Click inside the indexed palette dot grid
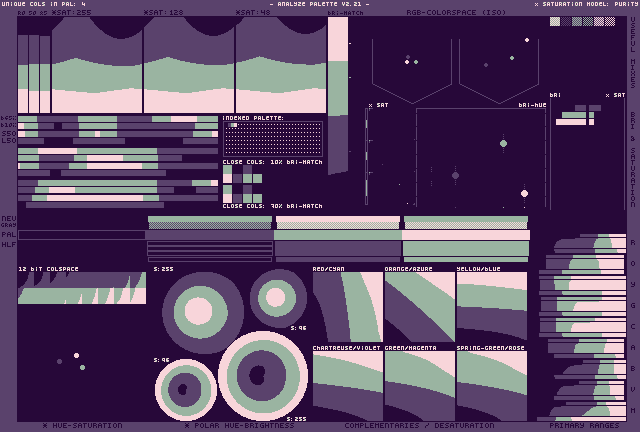Image resolution: width=640 pixels, height=432 pixels. coord(273,139)
